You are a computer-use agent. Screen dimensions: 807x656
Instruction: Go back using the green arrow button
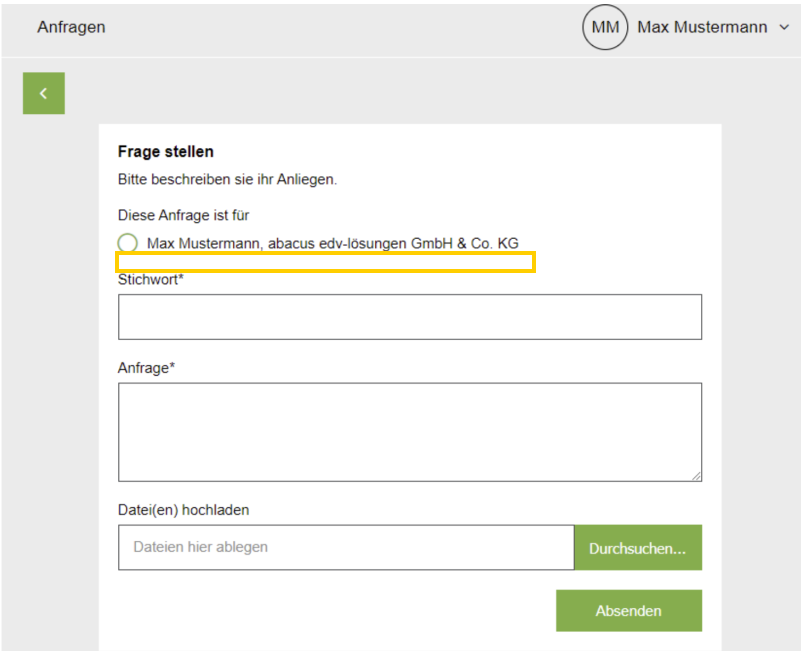[44, 93]
